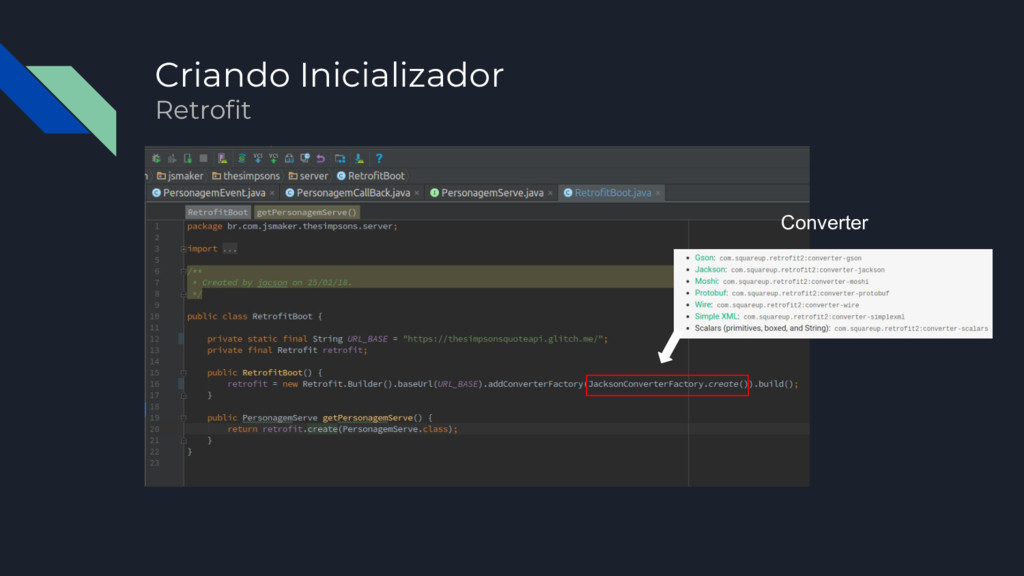Click 'public class RetrofitBoot {' line
The height and width of the screenshot is (576, 1024).
pos(255,317)
